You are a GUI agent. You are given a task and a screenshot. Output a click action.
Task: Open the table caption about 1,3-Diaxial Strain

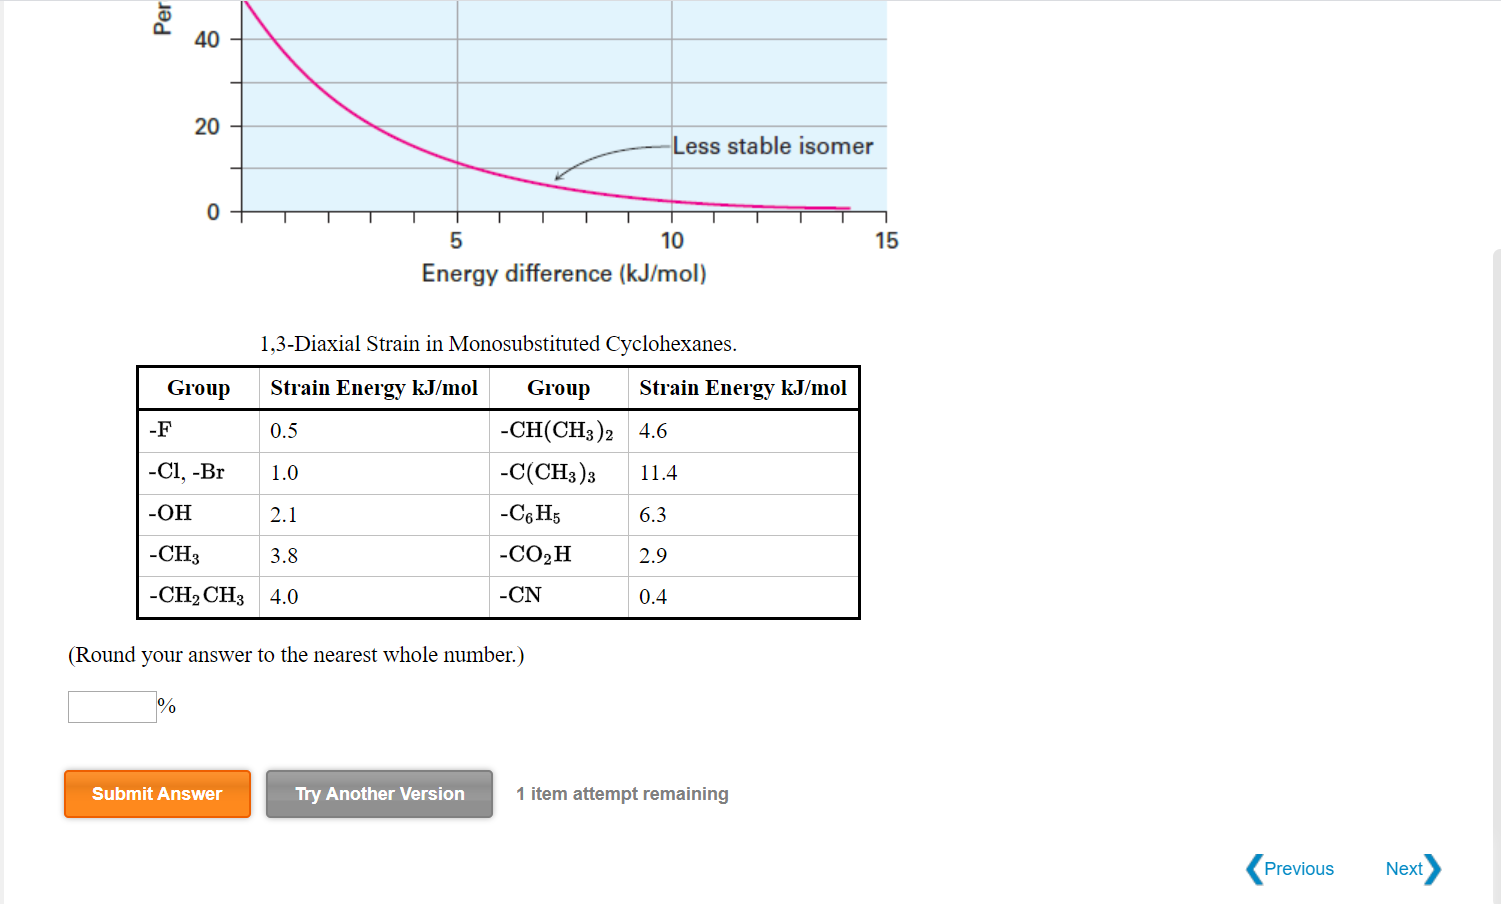point(497,343)
